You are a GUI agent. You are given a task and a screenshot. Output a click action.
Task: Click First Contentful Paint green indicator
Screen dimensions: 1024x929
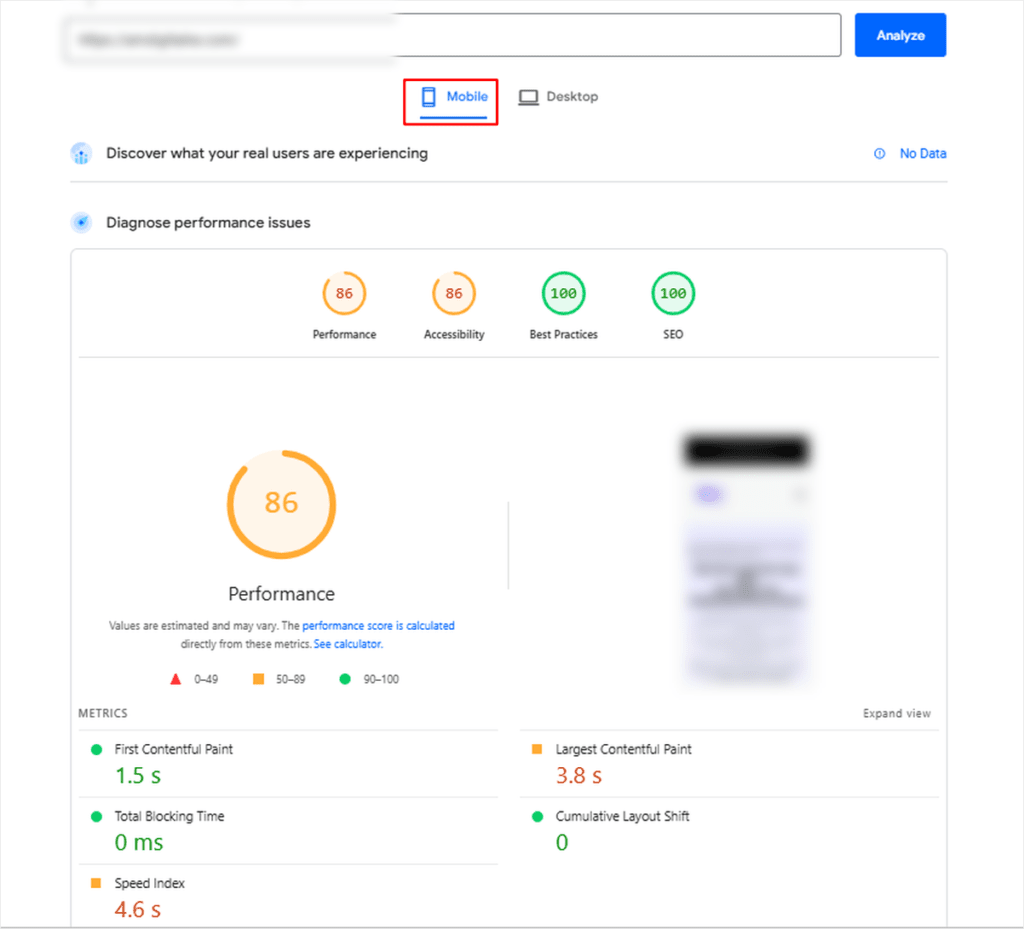(97, 749)
